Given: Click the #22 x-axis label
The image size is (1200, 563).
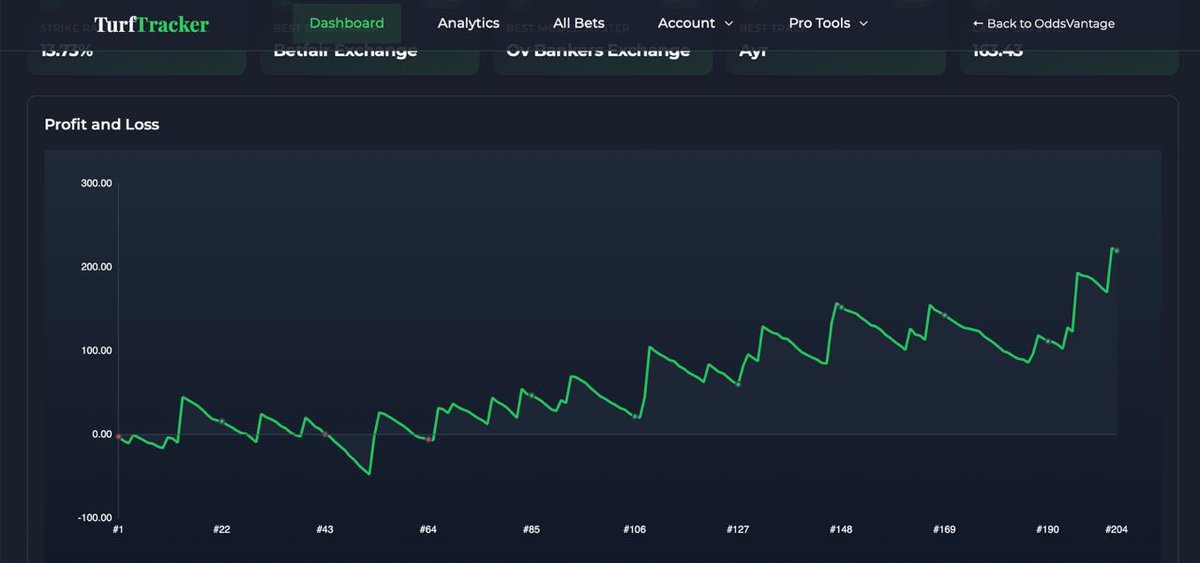Looking at the screenshot, I should pos(222,530).
